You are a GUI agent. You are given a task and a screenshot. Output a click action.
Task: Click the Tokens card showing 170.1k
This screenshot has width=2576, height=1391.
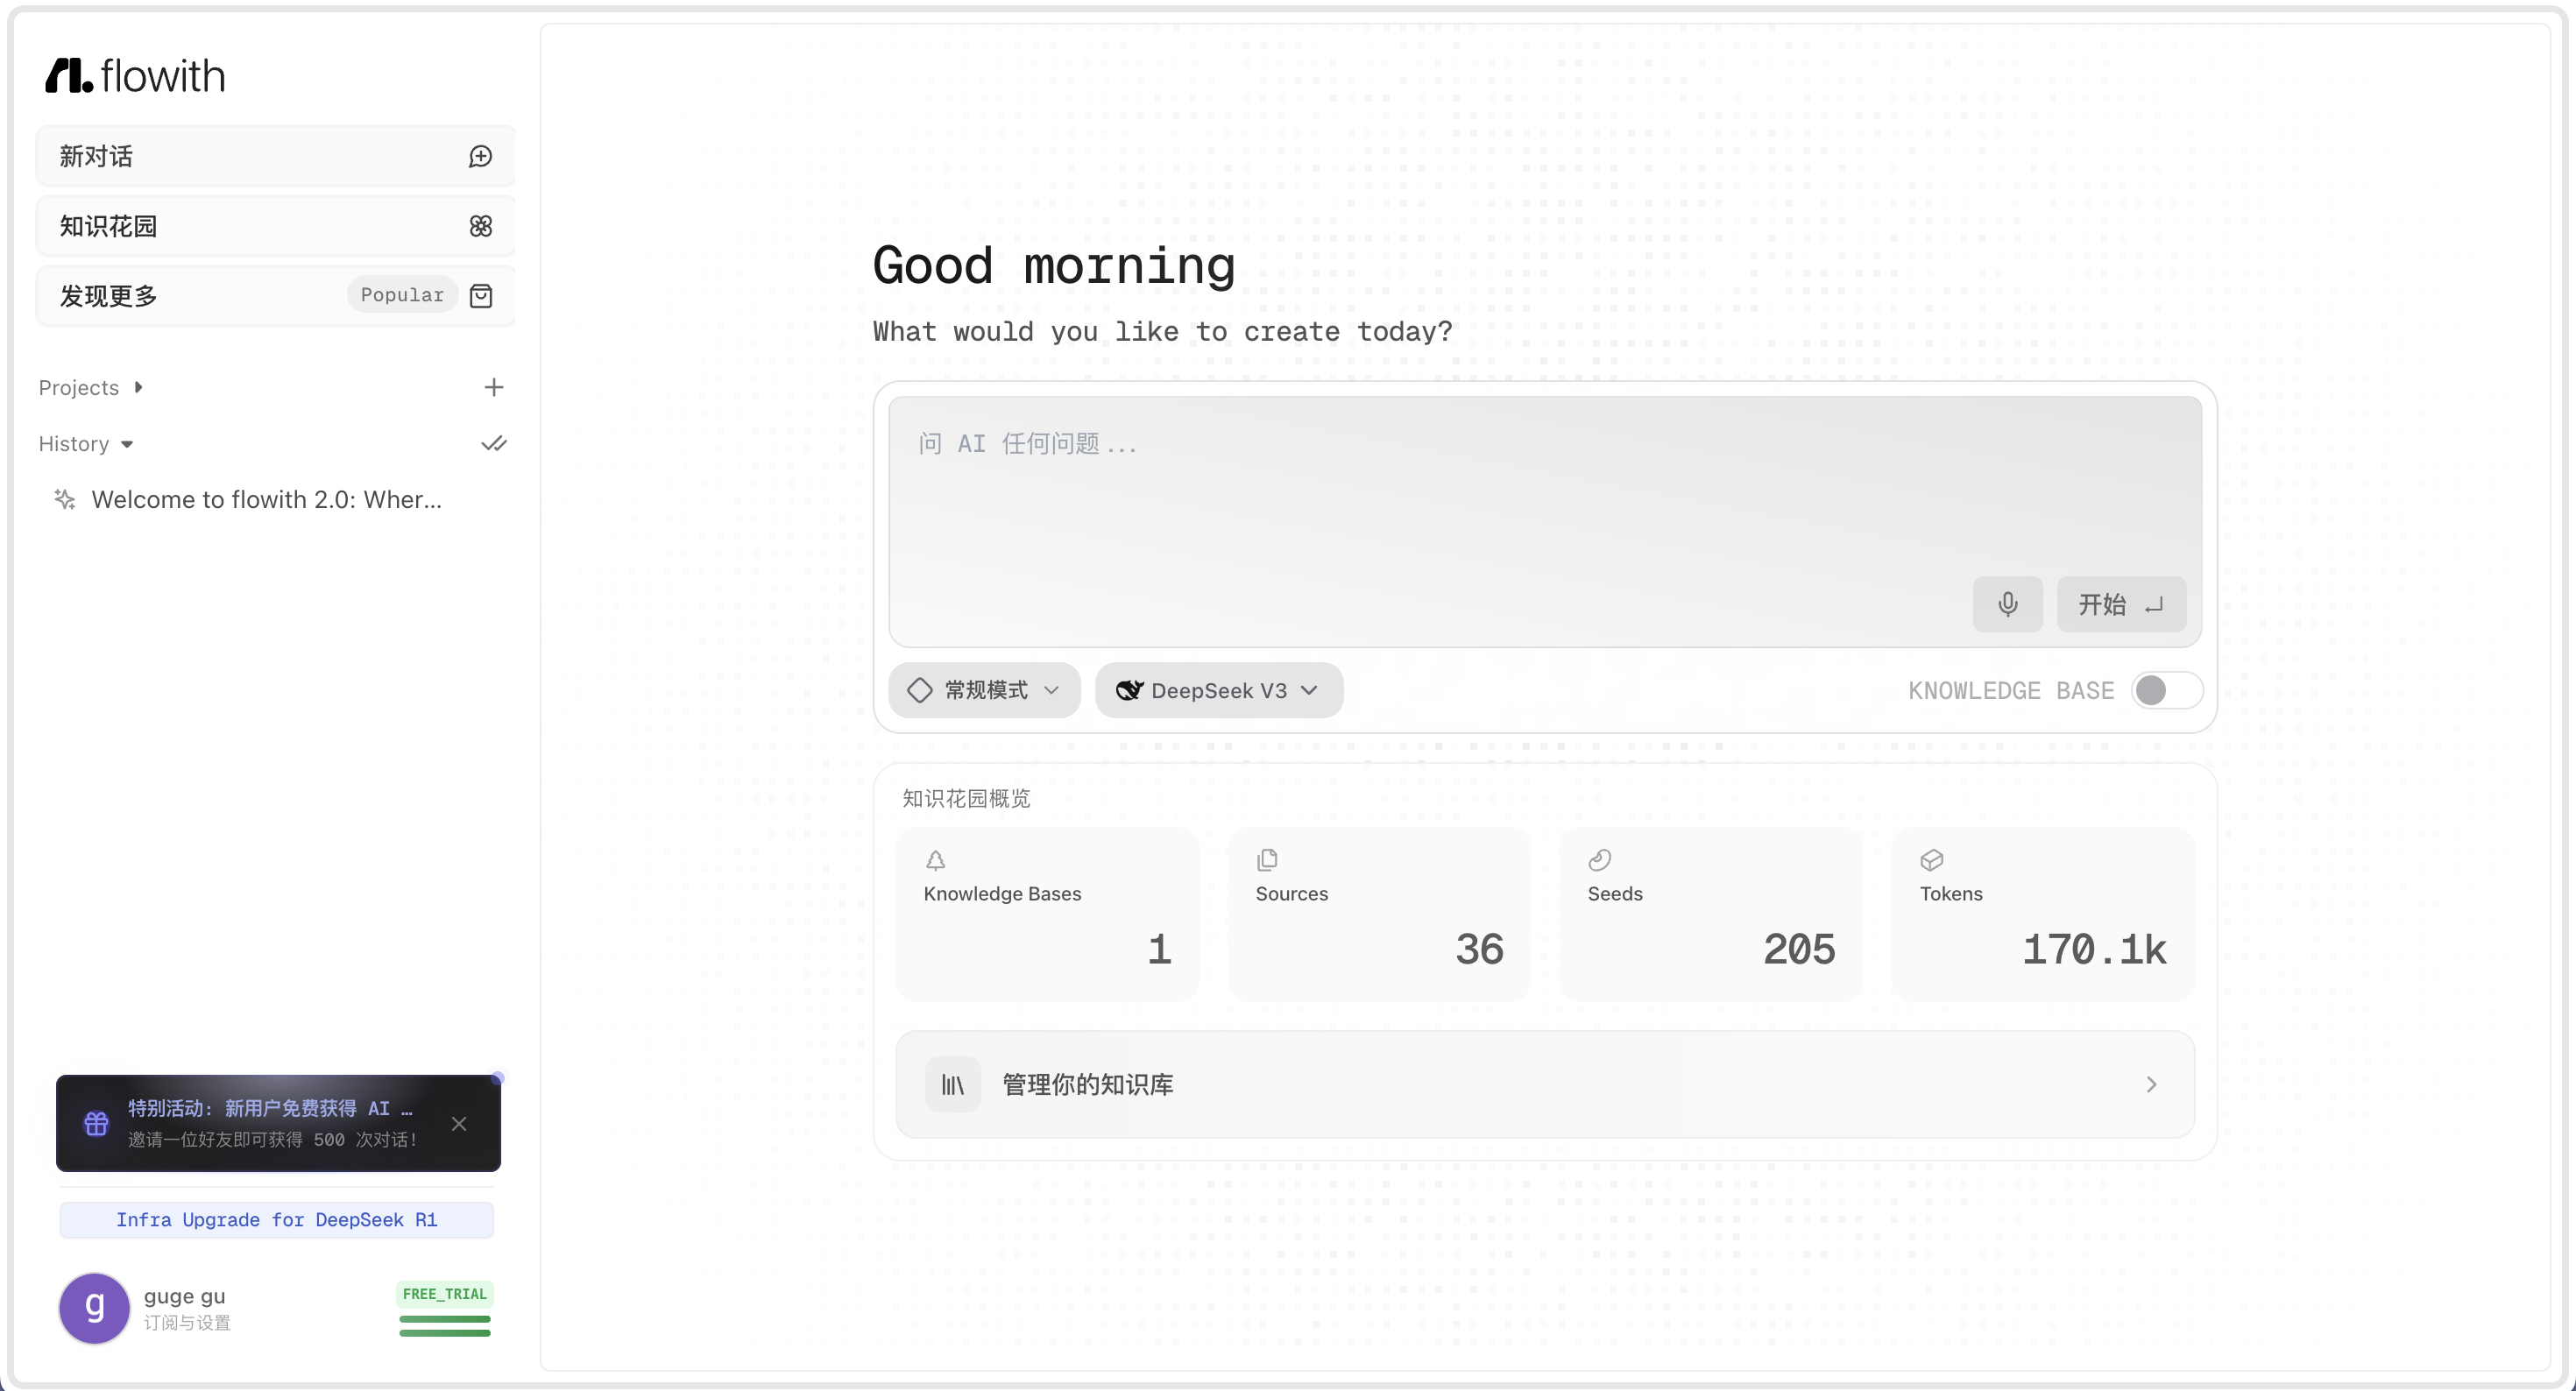(2043, 914)
